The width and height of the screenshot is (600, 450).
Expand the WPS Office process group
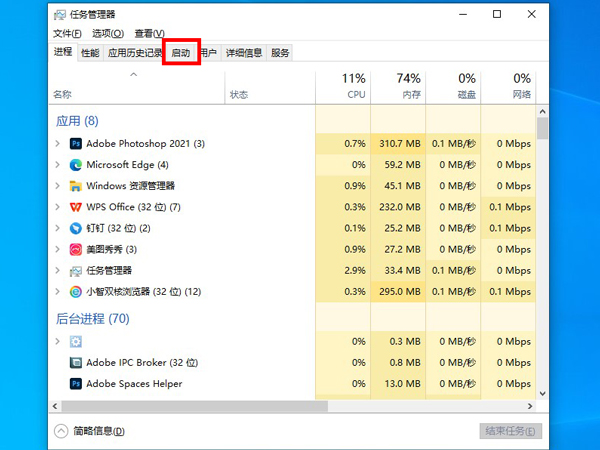(58, 207)
